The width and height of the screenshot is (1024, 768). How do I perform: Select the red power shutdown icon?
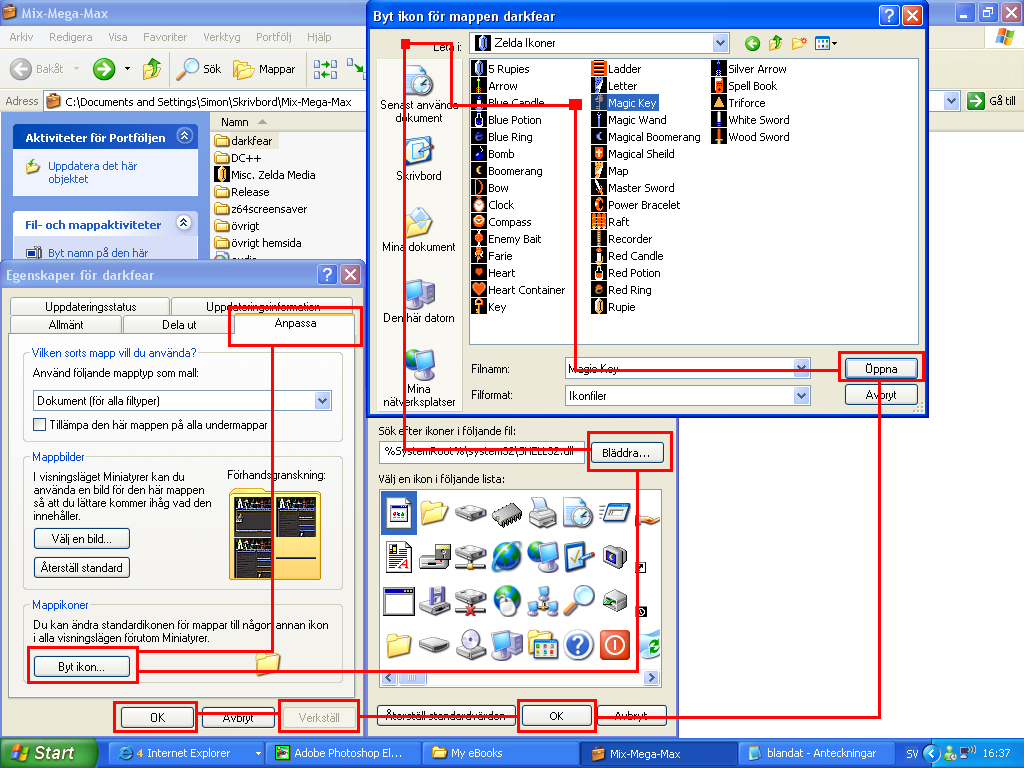pyautogui.click(x=614, y=645)
